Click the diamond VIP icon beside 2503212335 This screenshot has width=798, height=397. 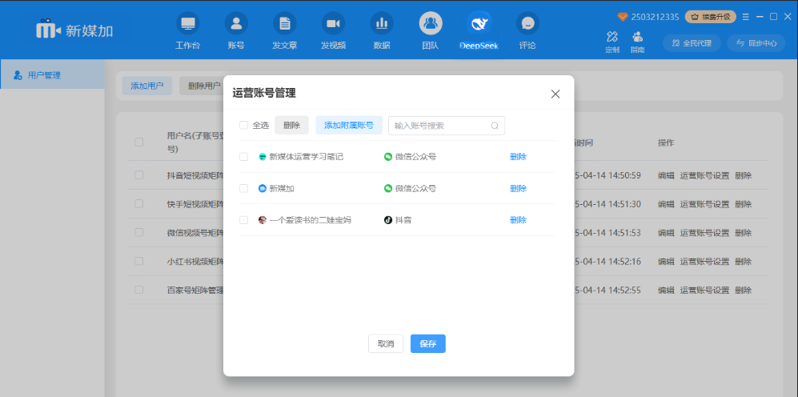click(623, 17)
